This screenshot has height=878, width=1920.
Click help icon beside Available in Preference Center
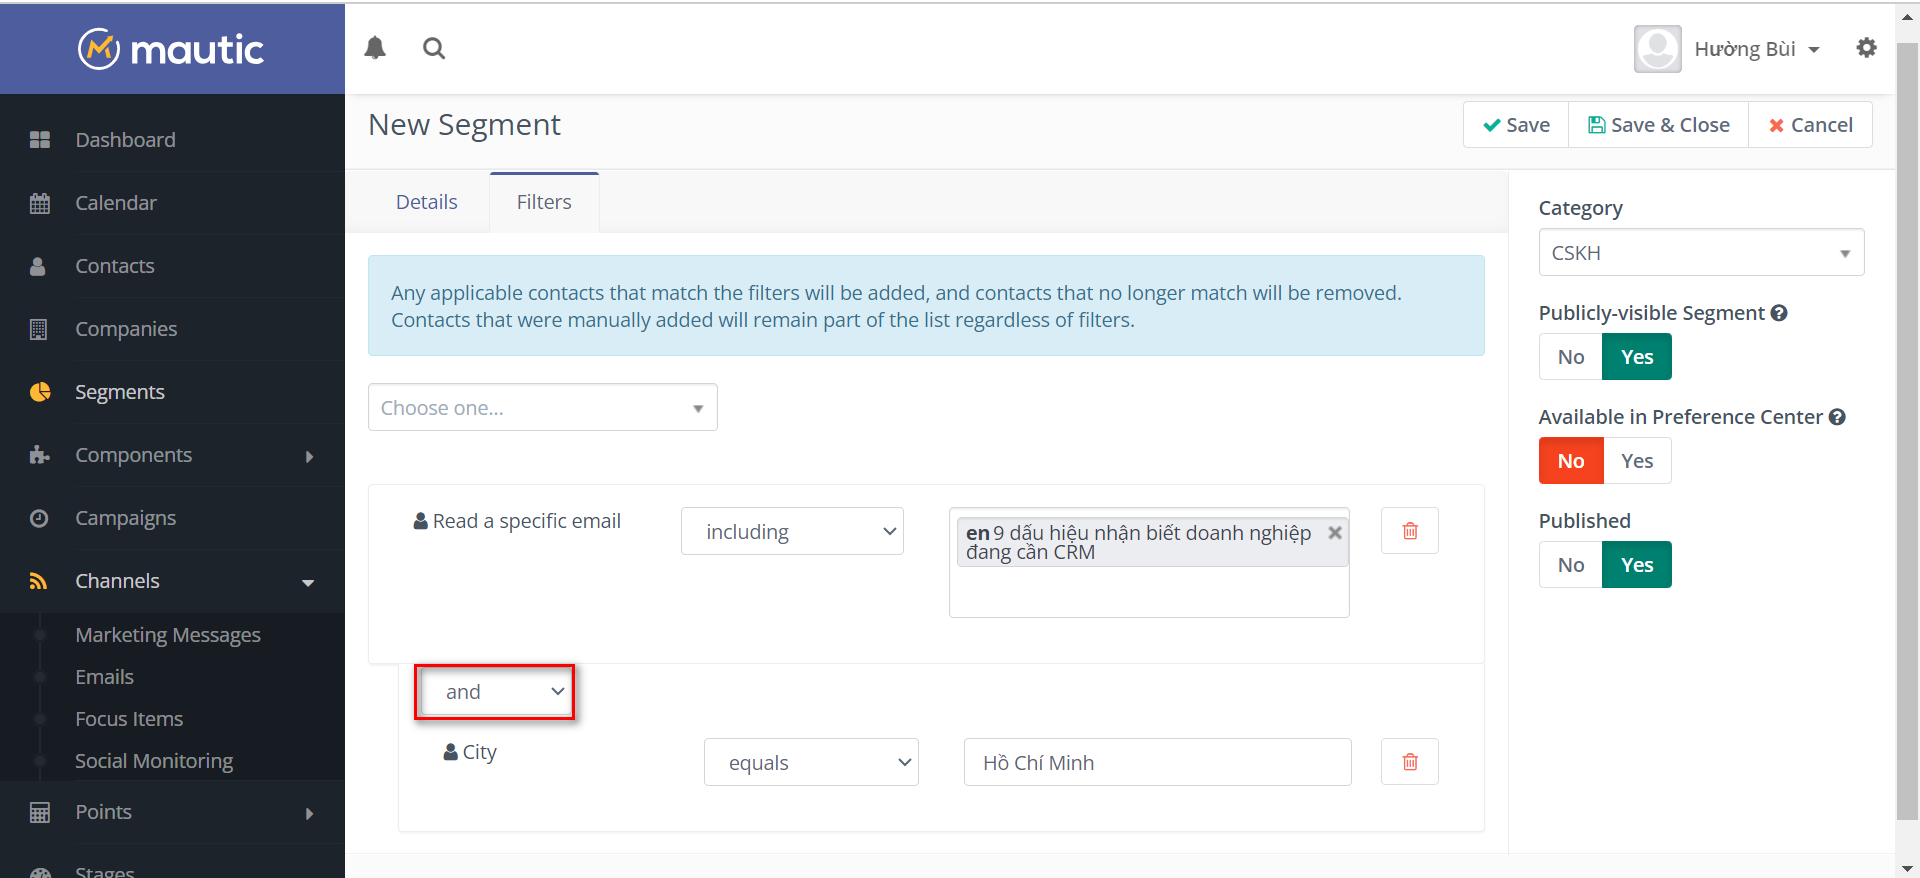pos(1837,417)
